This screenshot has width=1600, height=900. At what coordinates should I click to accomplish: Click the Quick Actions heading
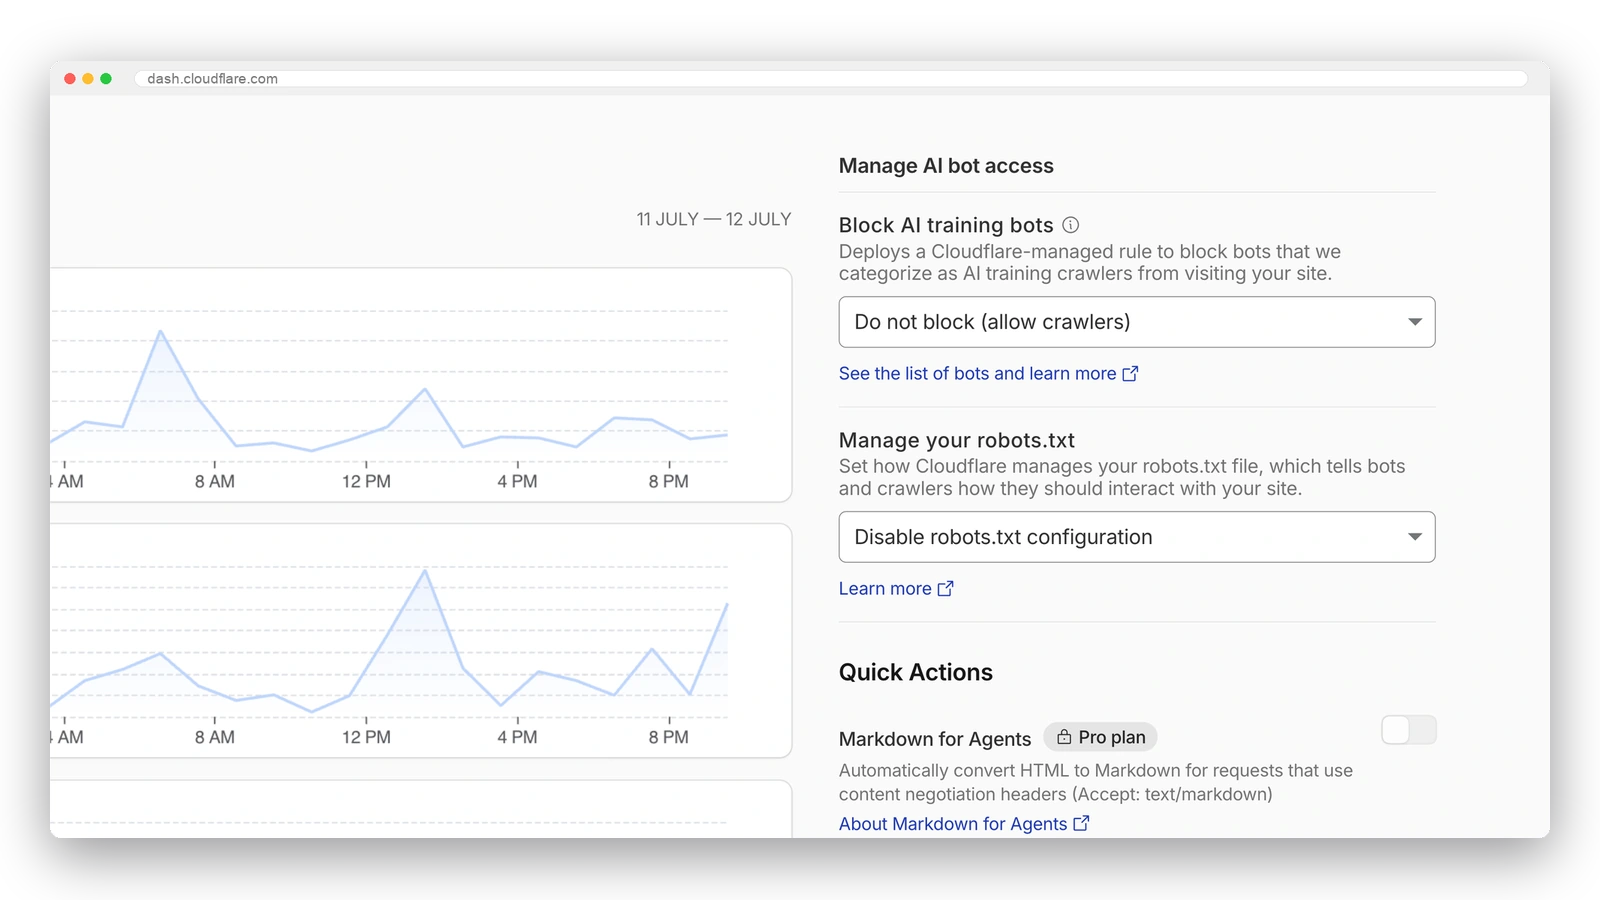point(916,672)
